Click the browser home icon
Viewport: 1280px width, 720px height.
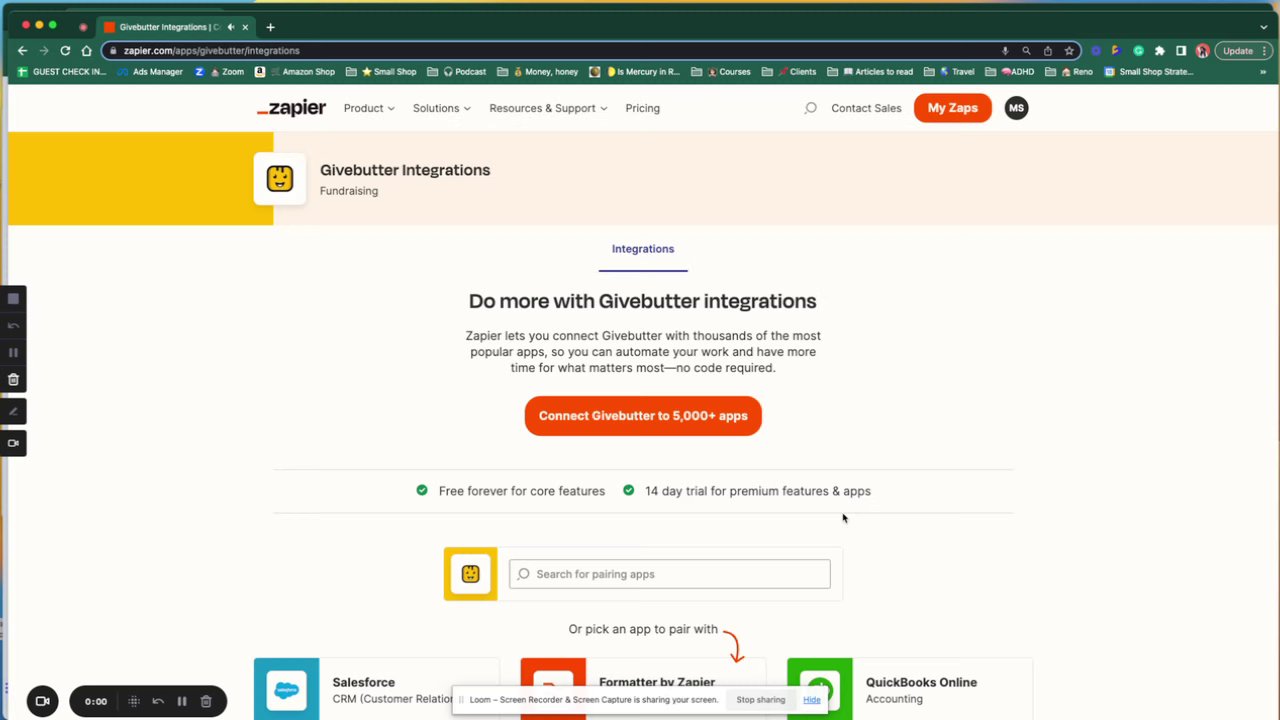coord(87,50)
